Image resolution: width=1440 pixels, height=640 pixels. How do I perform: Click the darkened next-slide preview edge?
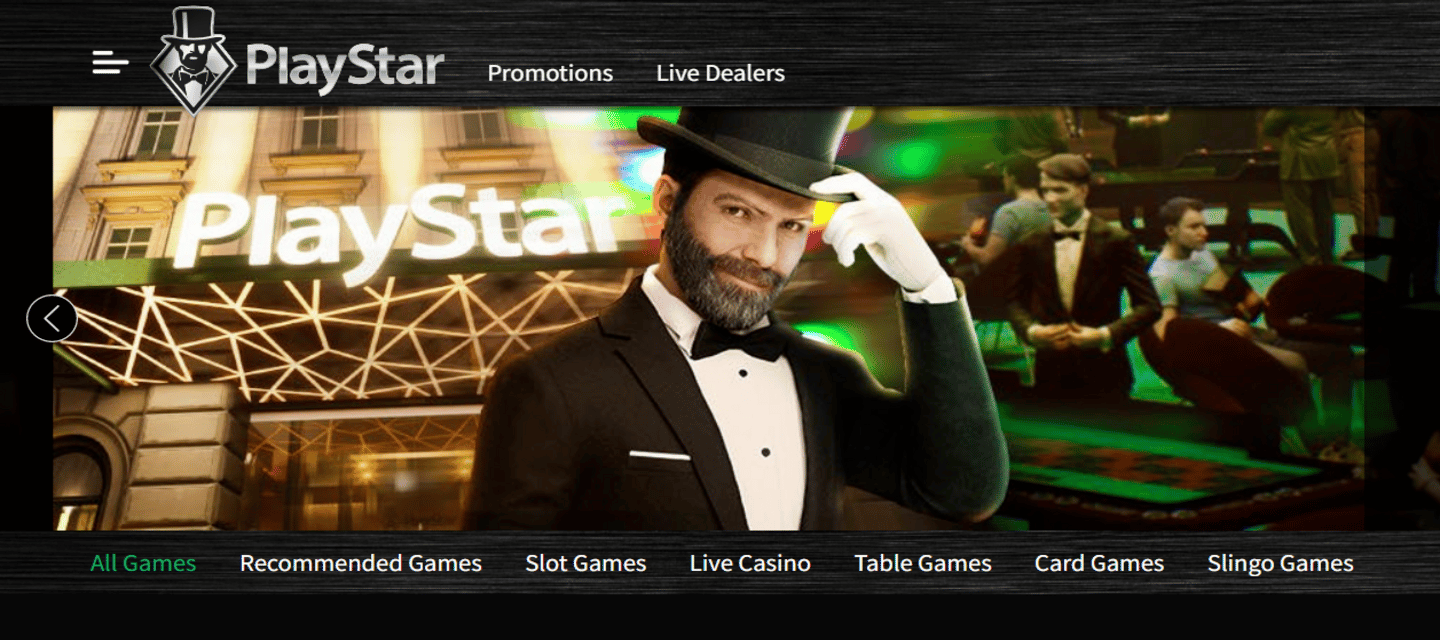(1402, 318)
